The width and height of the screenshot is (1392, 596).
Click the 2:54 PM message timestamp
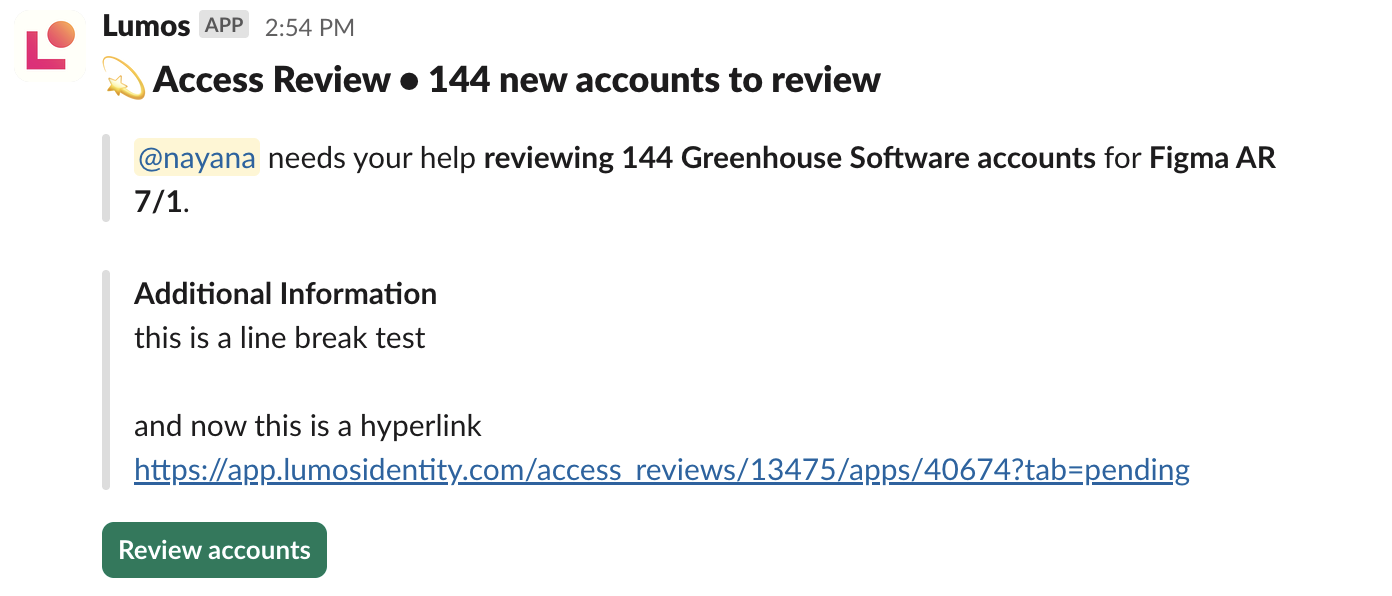coord(309,27)
